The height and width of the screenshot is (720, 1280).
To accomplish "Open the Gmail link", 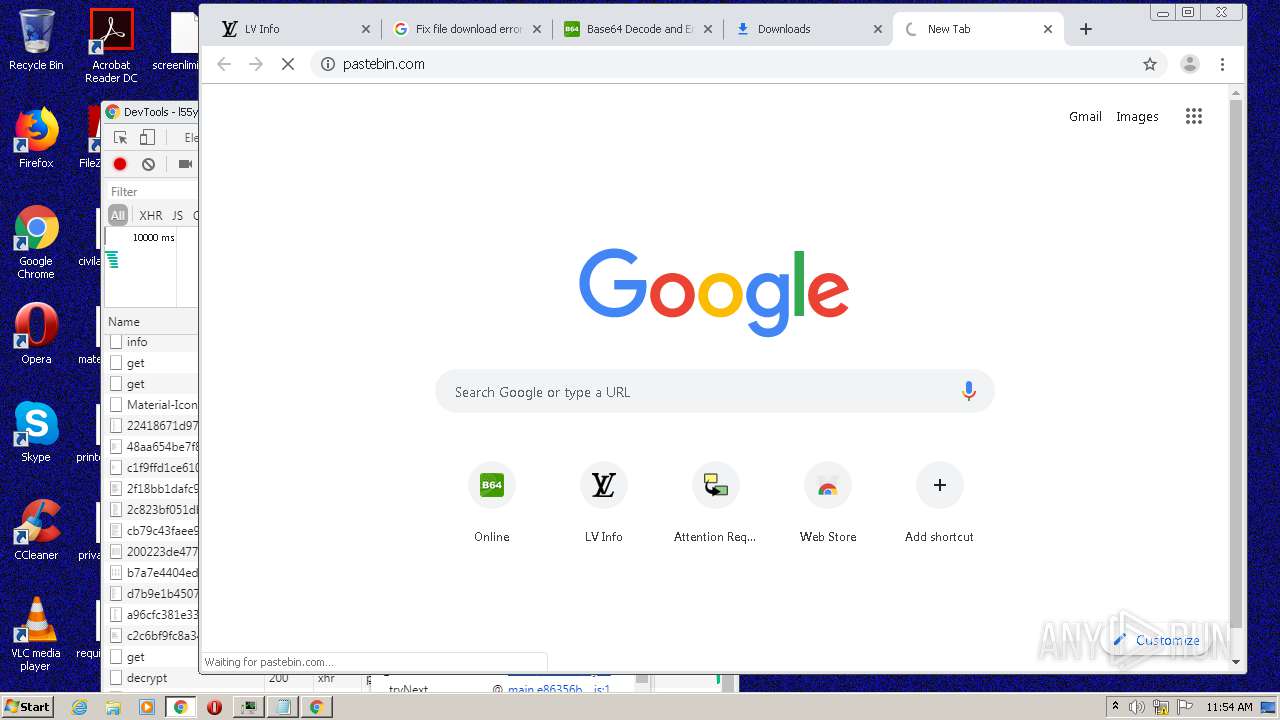I will [1085, 116].
